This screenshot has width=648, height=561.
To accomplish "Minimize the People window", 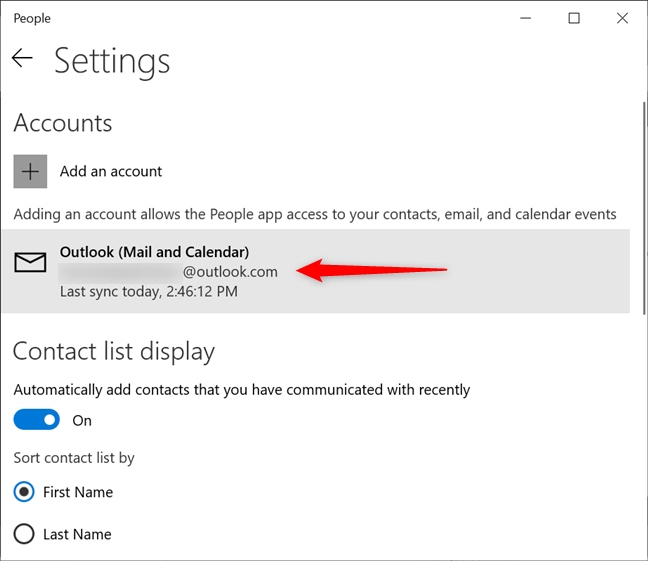I will [526, 18].
